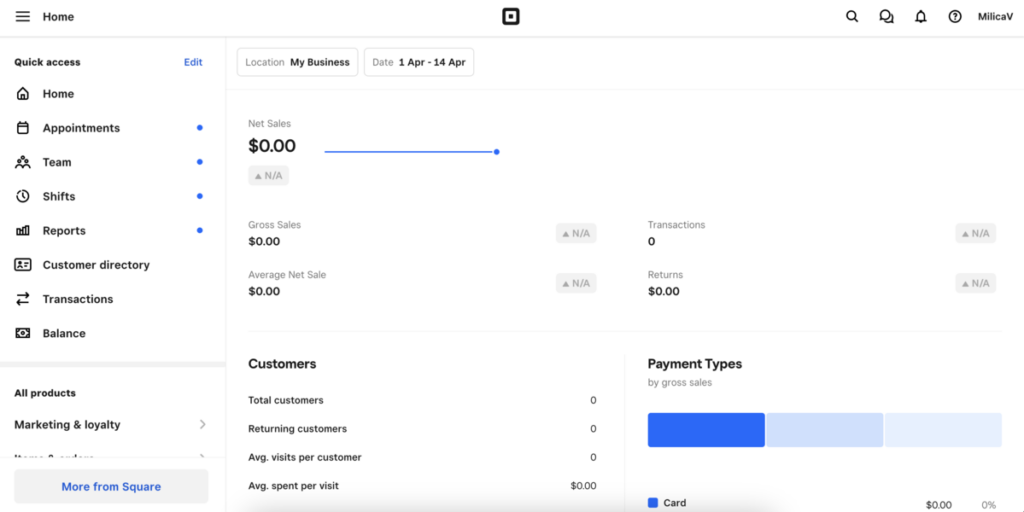Open the search magnifier icon
Viewport: 1024px width, 512px height.
(x=852, y=17)
